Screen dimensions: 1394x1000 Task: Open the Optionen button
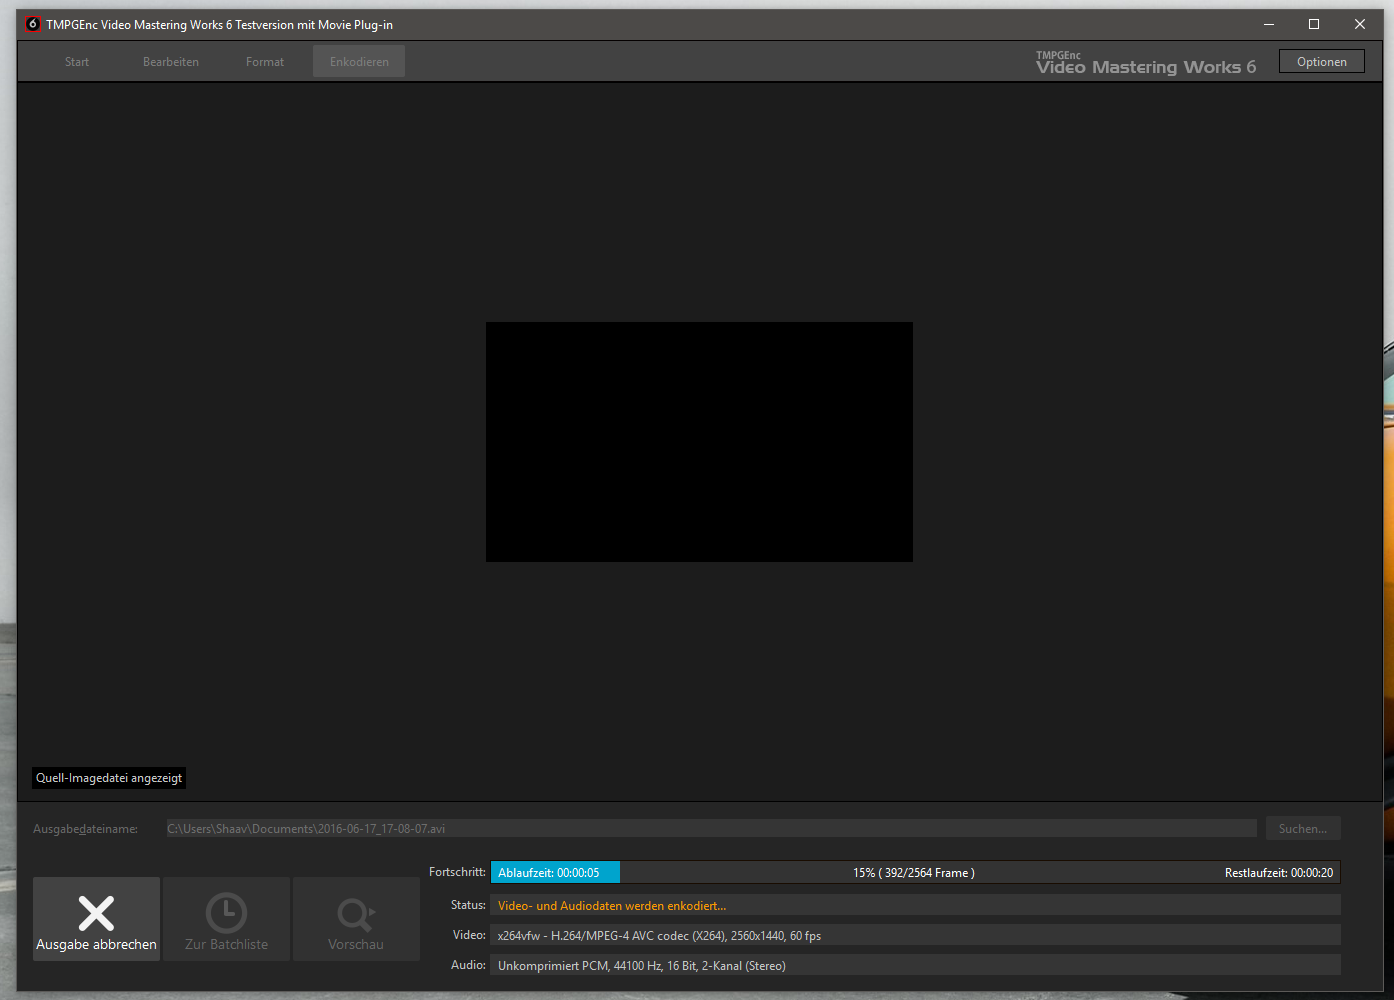[1322, 62]
